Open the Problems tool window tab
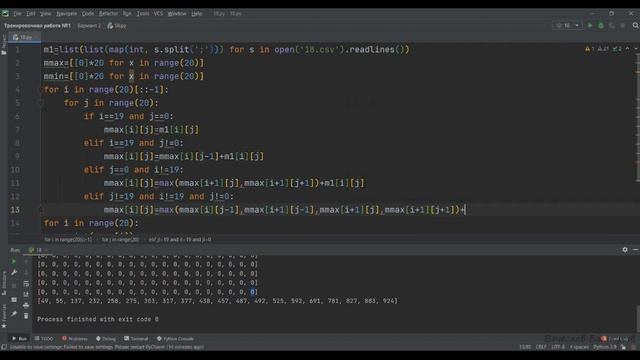Screen dimensions: 640x360 coord(75,338)
